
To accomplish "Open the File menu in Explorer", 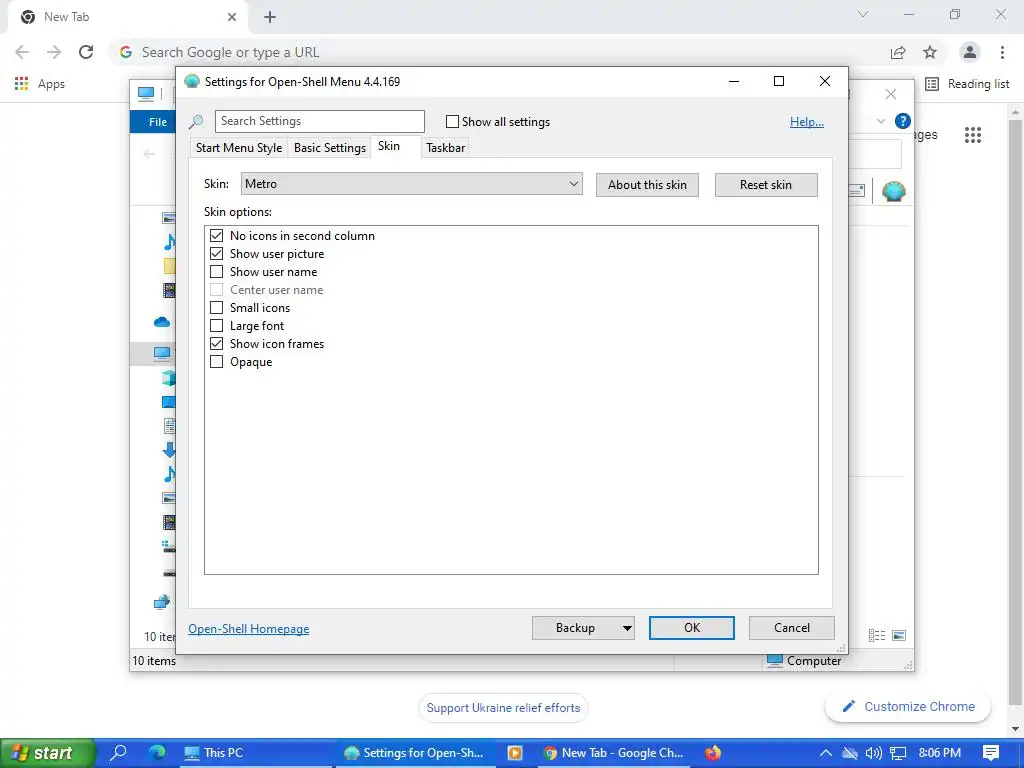I will pos(157,122).
